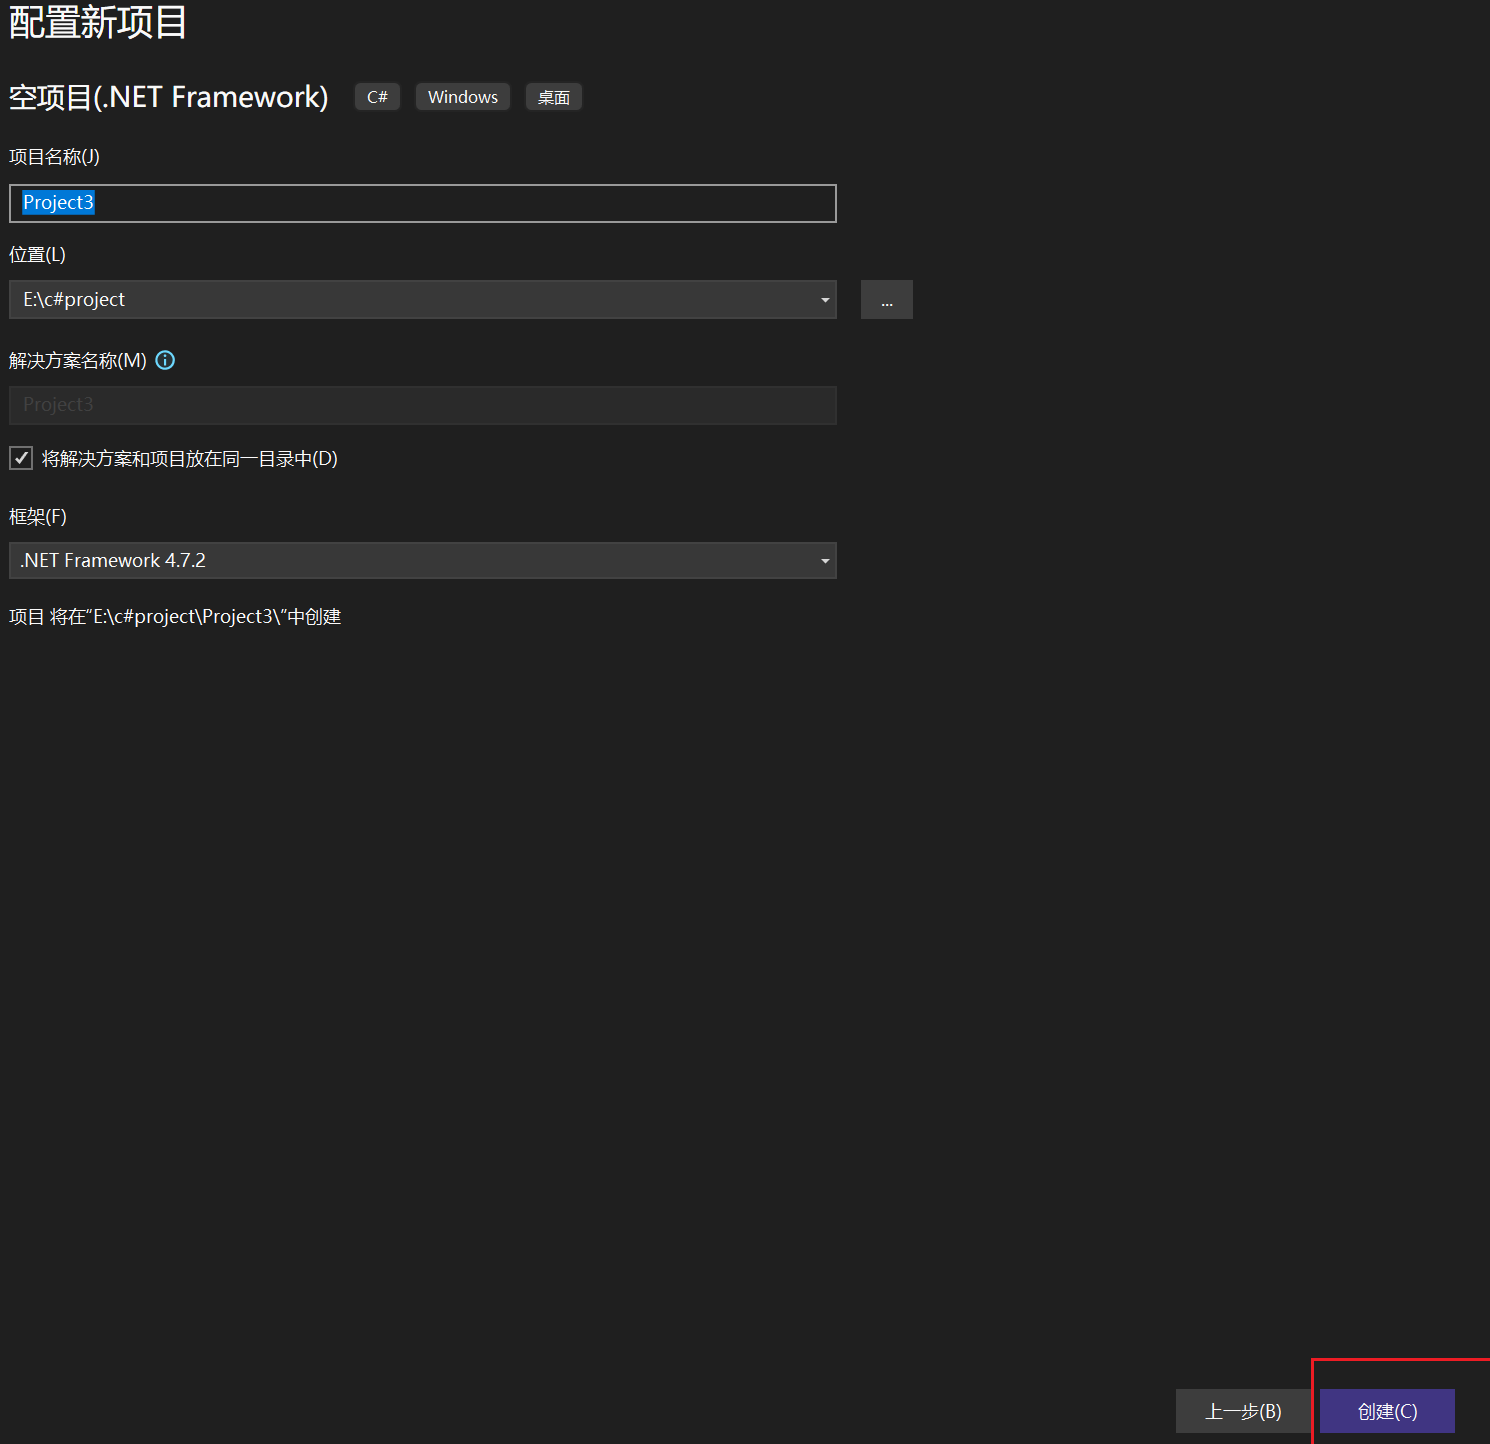The width and height of the screenshot is (1490, 1444).
Task: Click the 创建(C) create button
Action: tap(1387, 1411)
